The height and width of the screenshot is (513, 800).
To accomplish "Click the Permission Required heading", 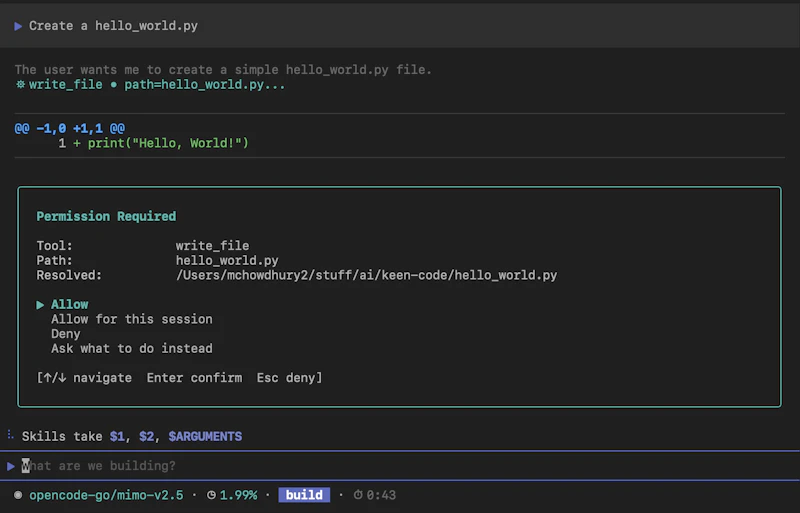I will pos(106,216).
